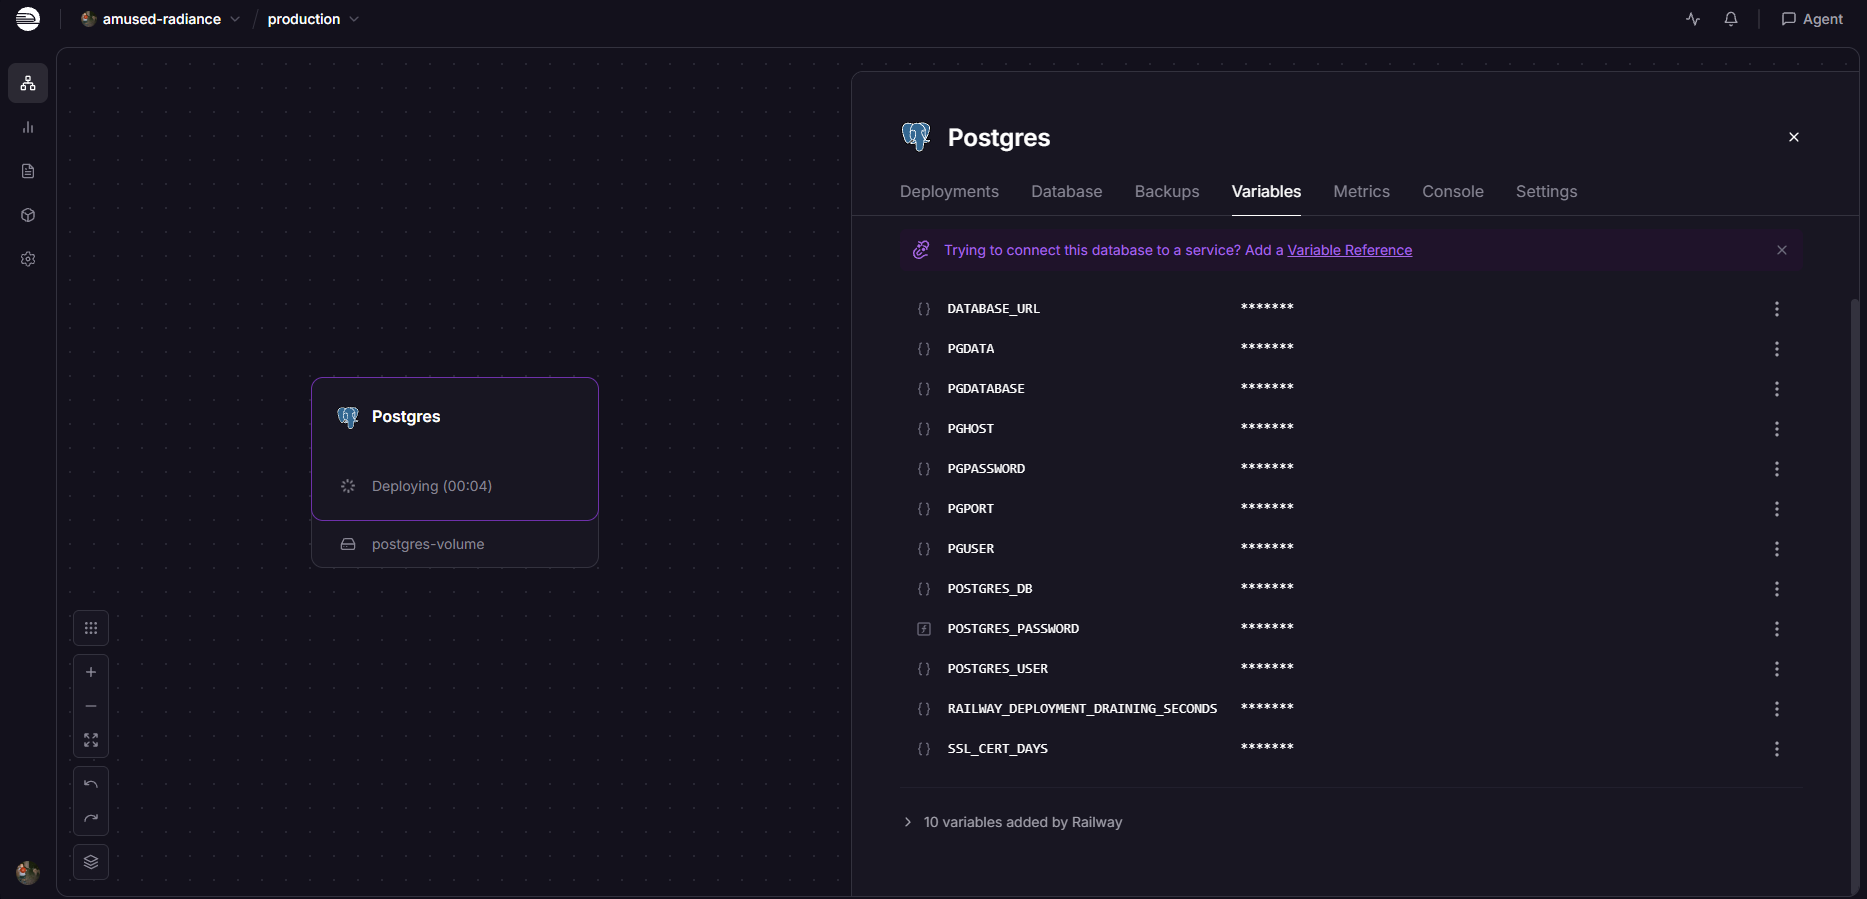This screenshot has height=899, width=1867.
Task: Open menu for PGPORT variable
Action: (x=1777, y=509)
